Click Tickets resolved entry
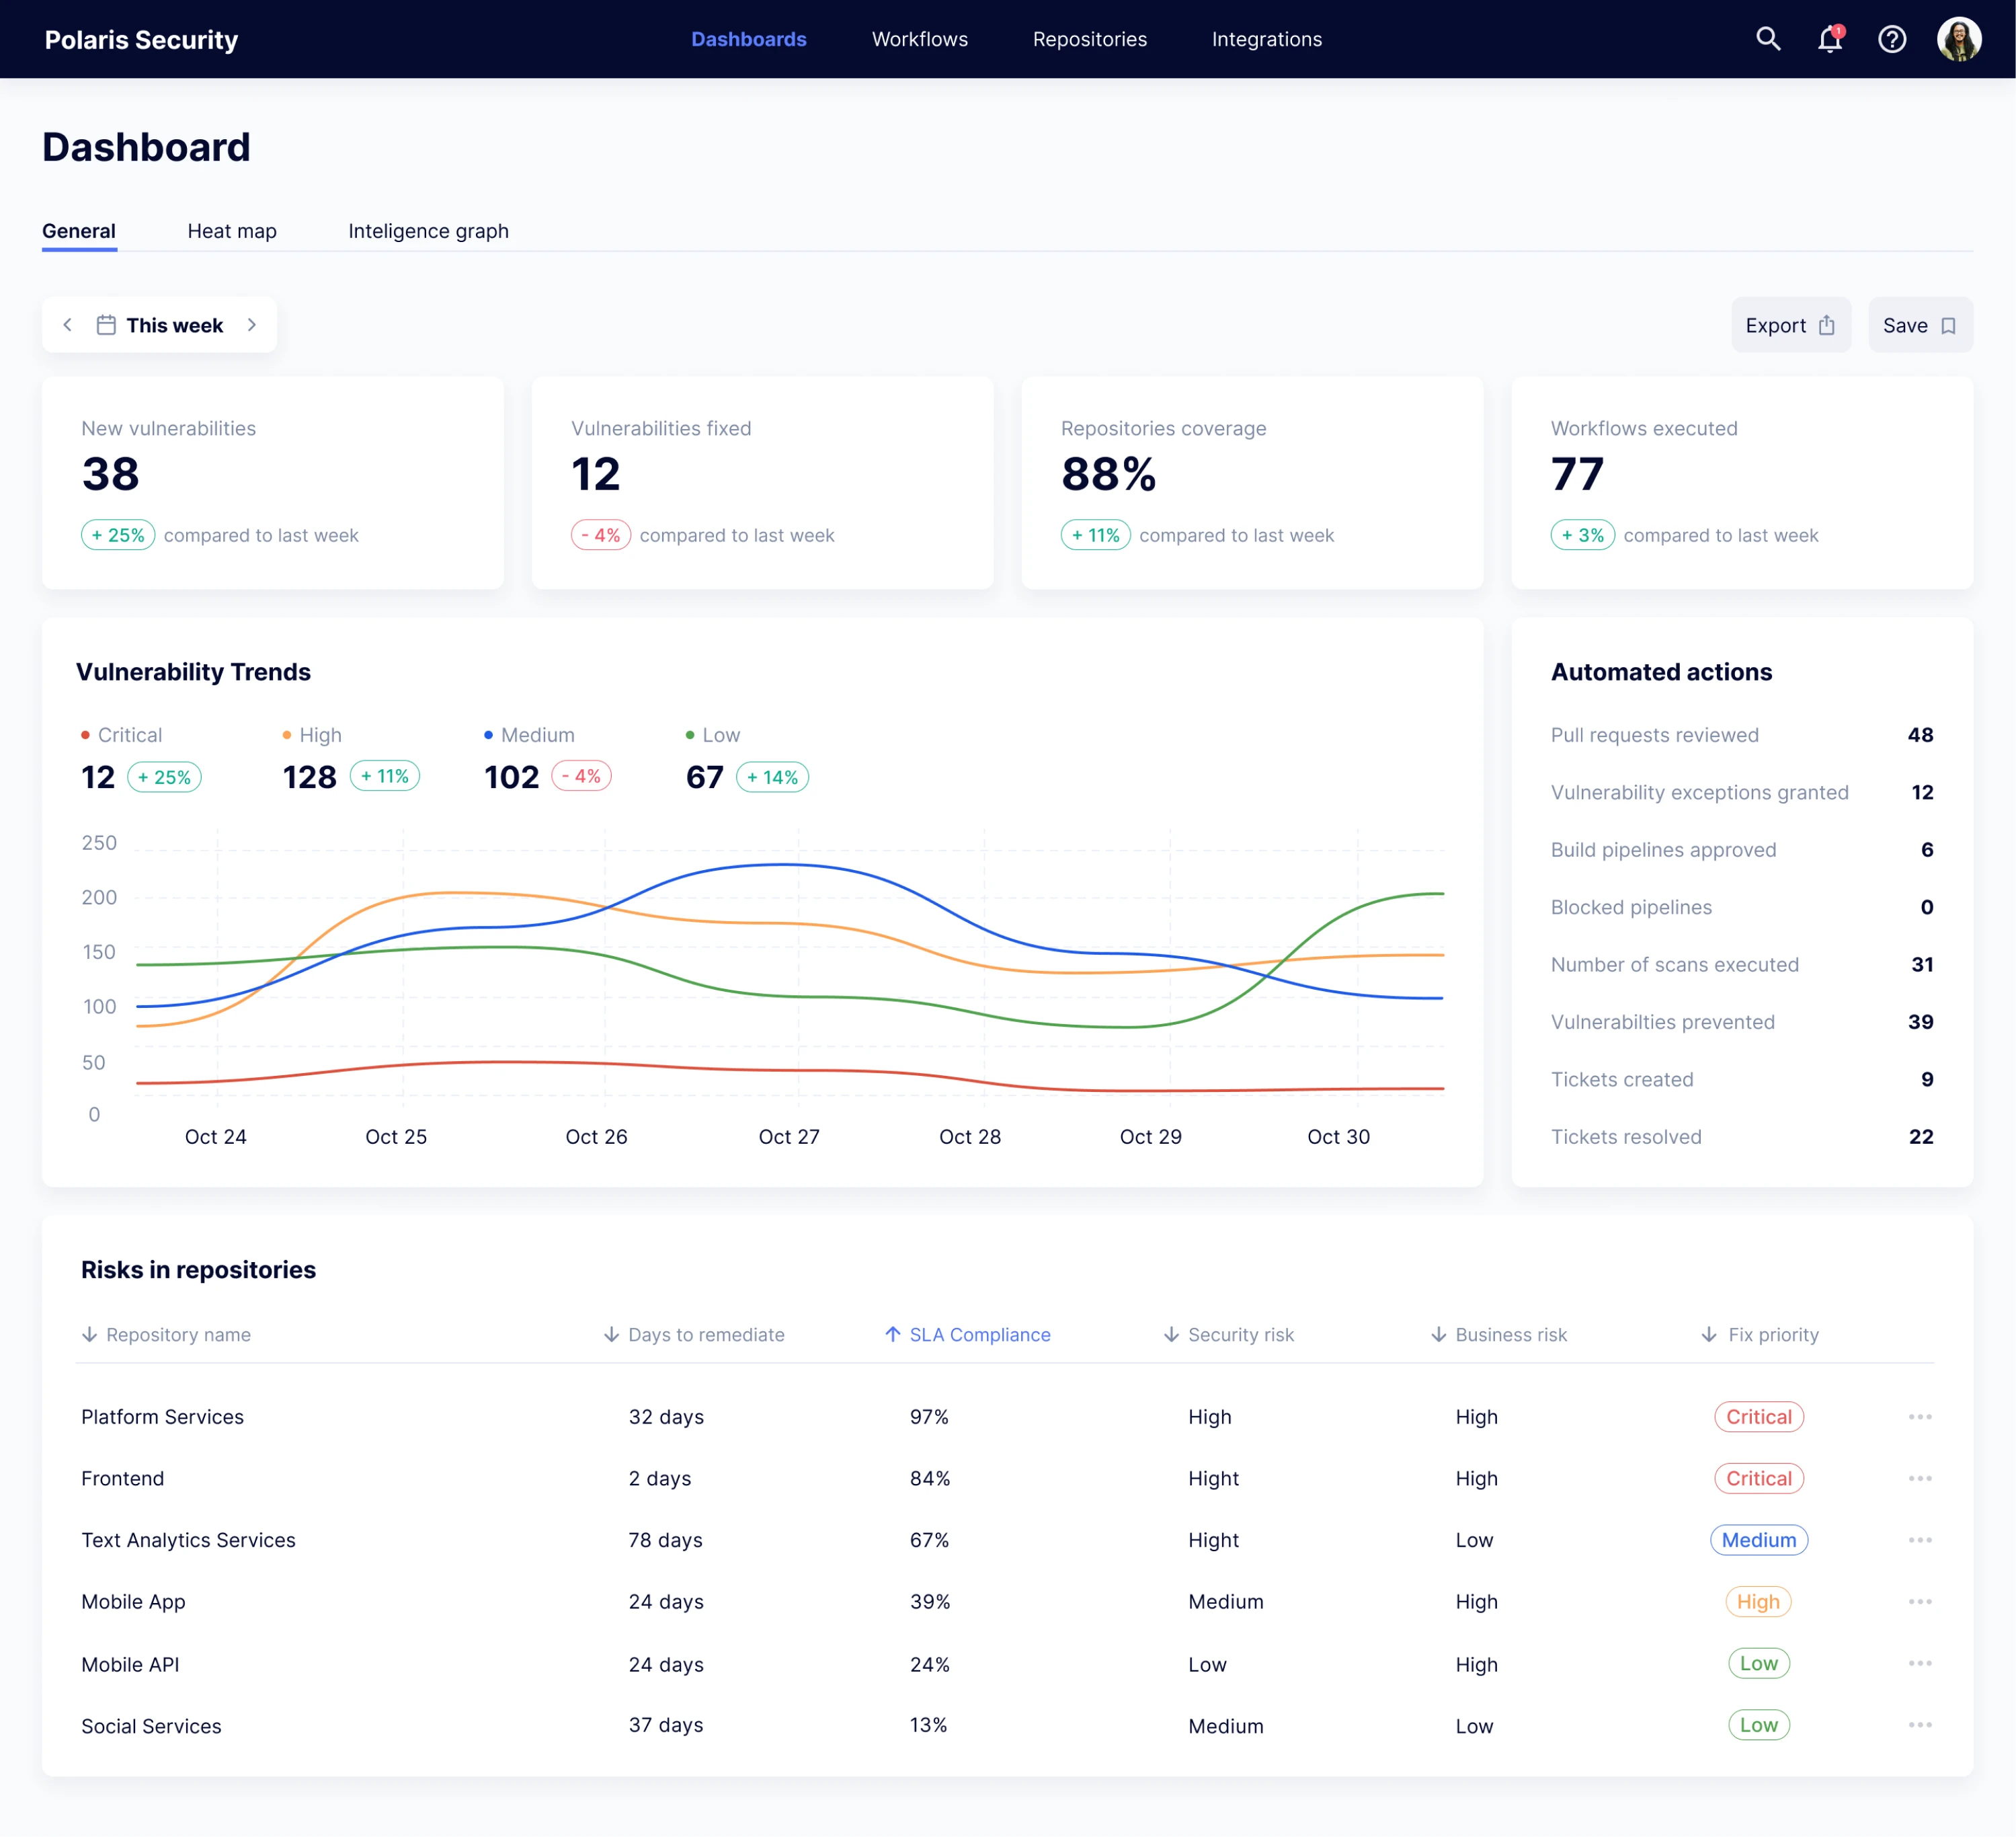Viewport: 2016px width, 1837px height. tap(1742, 1137)
